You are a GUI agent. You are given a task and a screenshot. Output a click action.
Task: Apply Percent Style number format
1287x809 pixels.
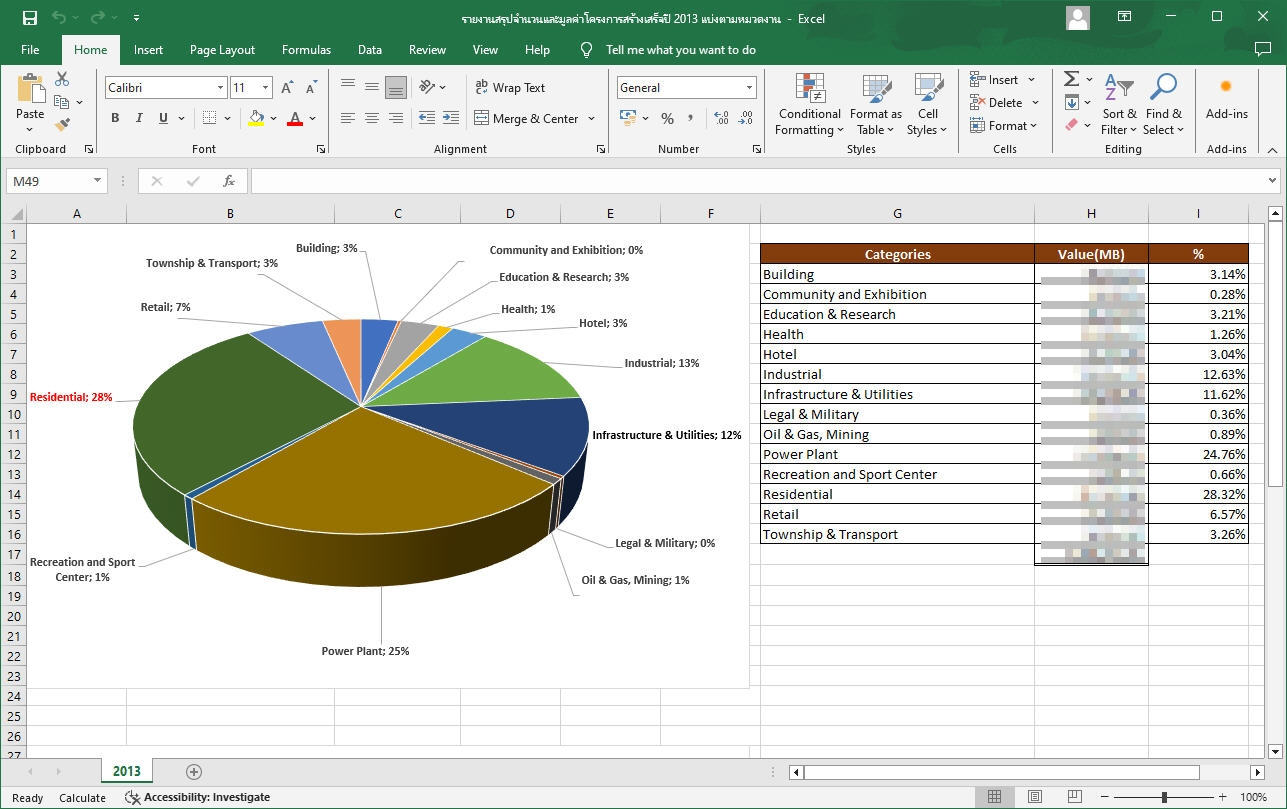667,118
